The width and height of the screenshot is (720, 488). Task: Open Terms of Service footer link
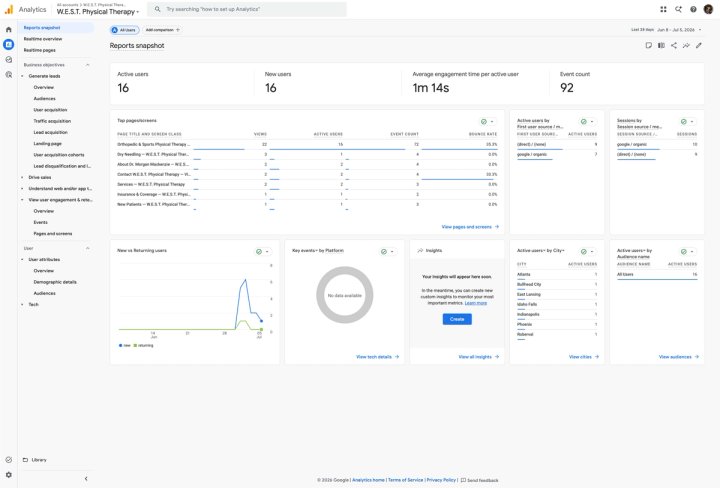(x=405, y=480)
